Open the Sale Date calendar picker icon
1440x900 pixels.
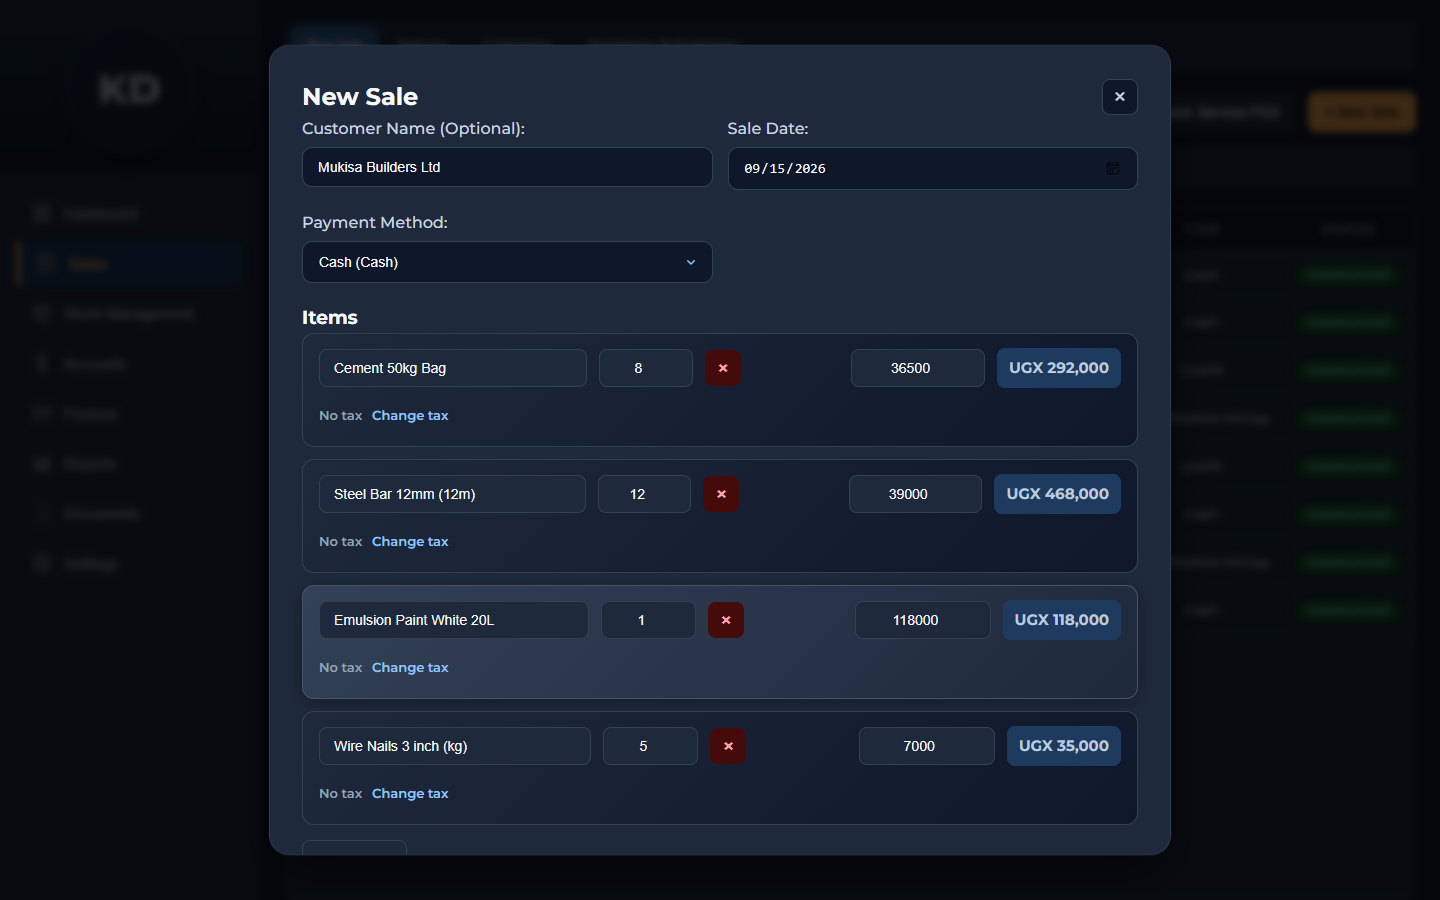(1112, 168)
